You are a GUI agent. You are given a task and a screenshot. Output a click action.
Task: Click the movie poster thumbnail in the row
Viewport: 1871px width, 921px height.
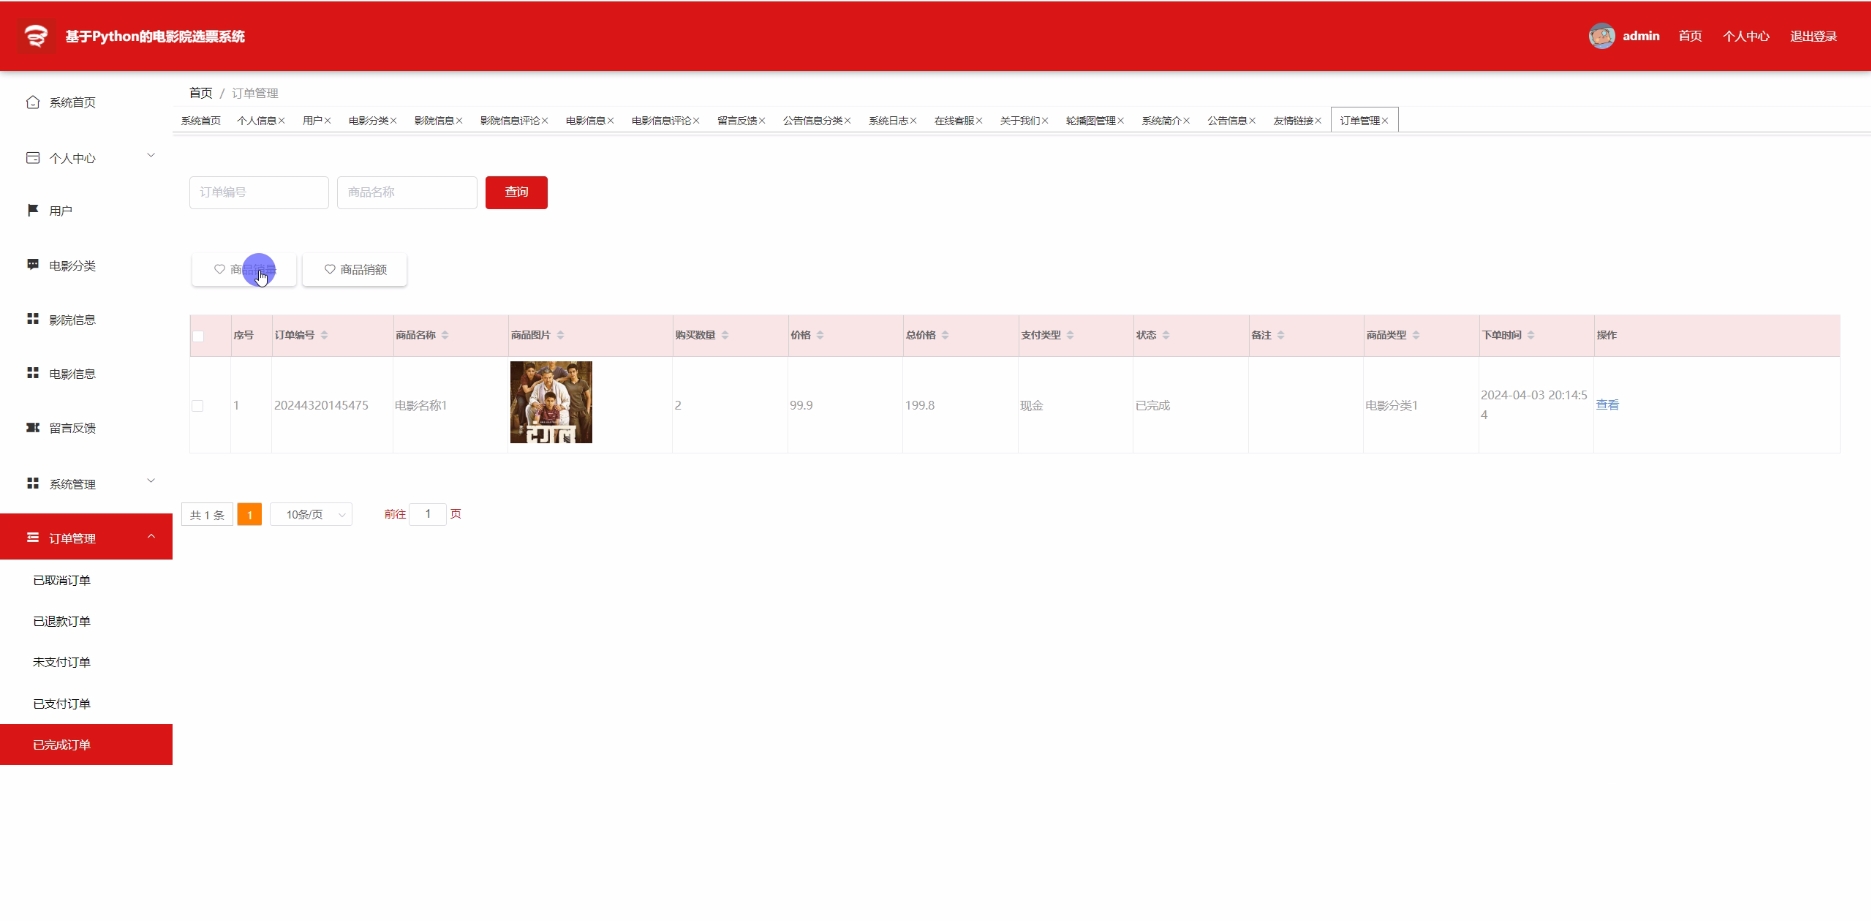pyautogui.click(x=551, y=402)
